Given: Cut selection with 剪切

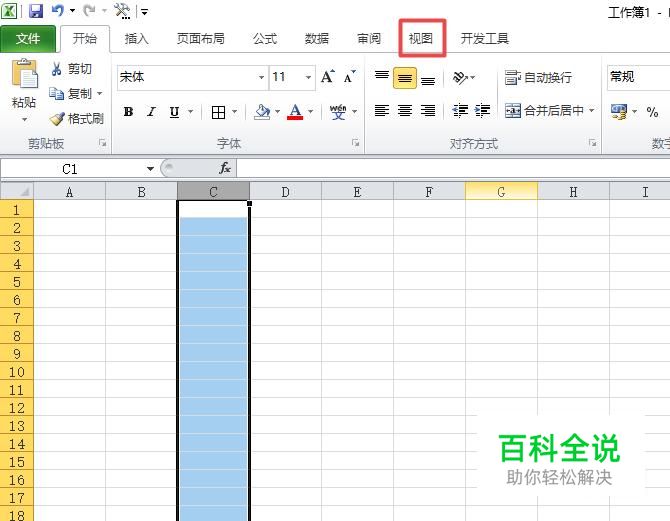Looking at the screenshot, I should pos(71,69).
